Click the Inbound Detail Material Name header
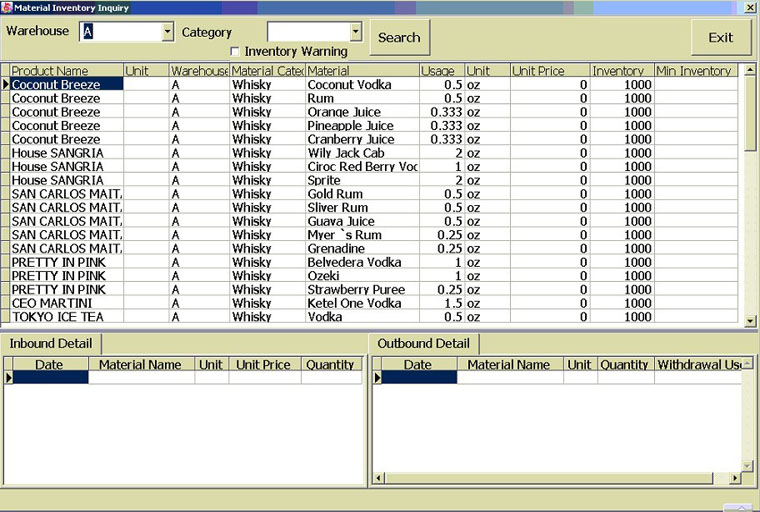 pyautogui.click(x=141, y=365)
